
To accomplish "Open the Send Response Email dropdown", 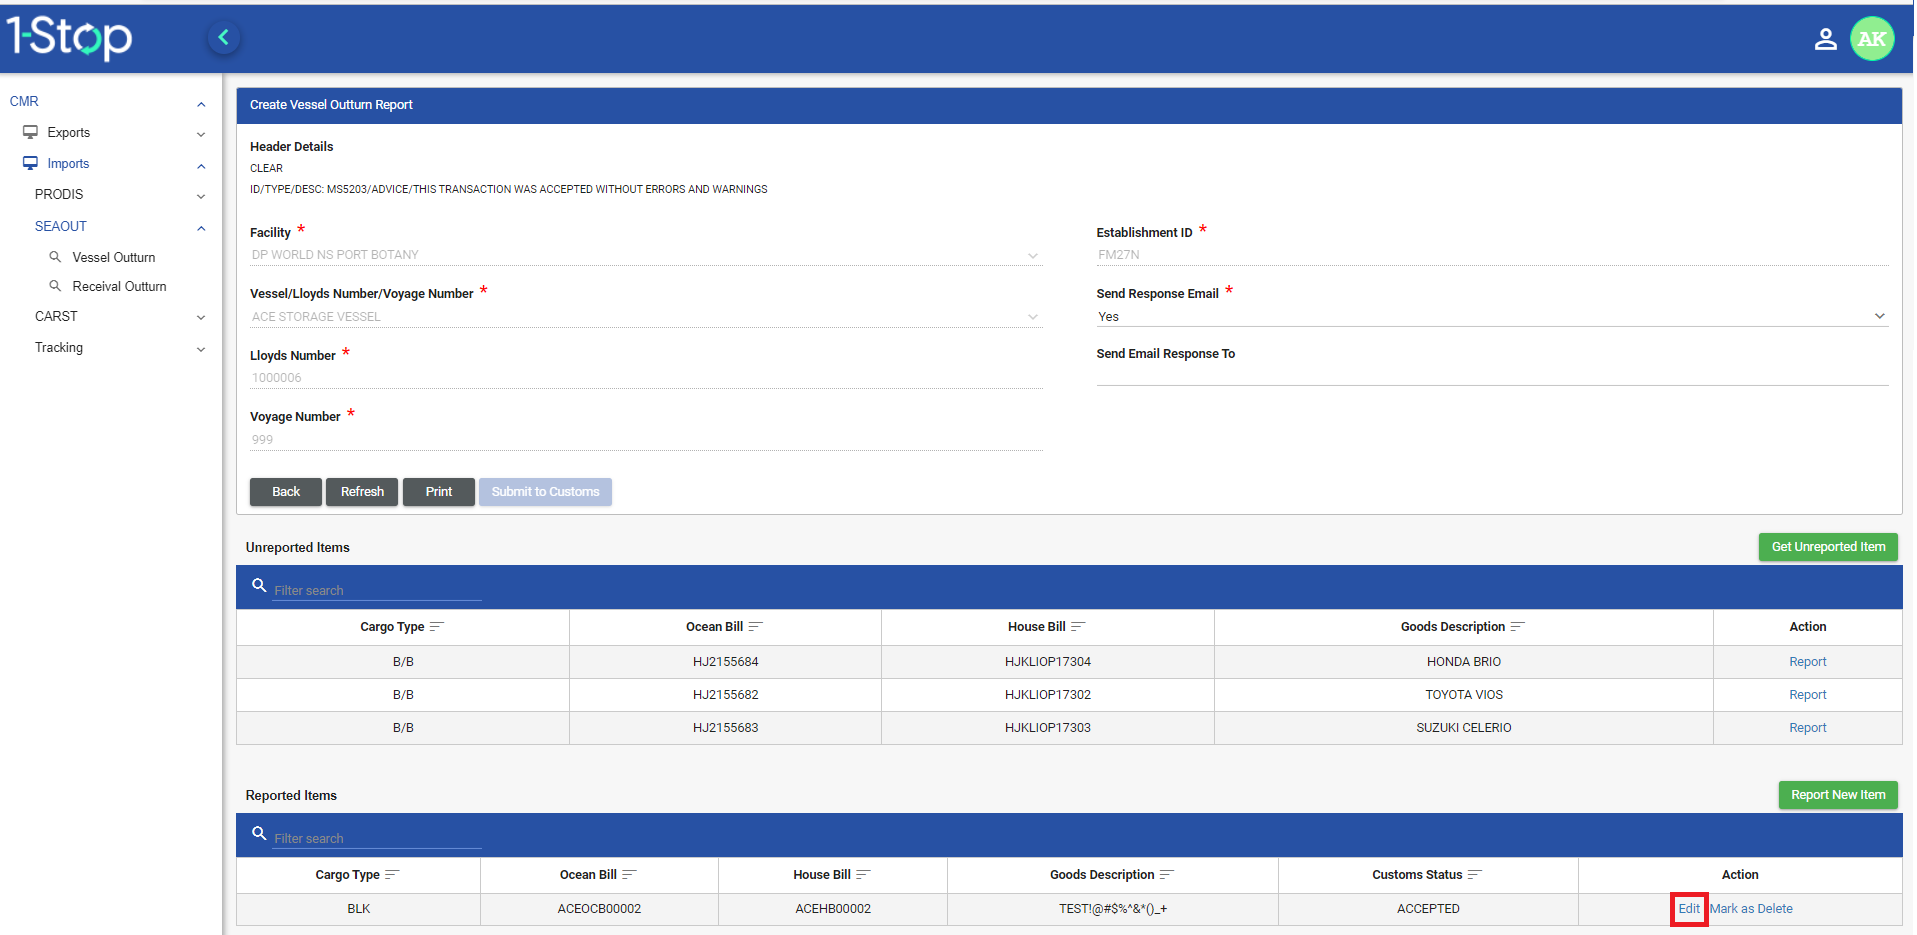I will [x=1491, y=317].
